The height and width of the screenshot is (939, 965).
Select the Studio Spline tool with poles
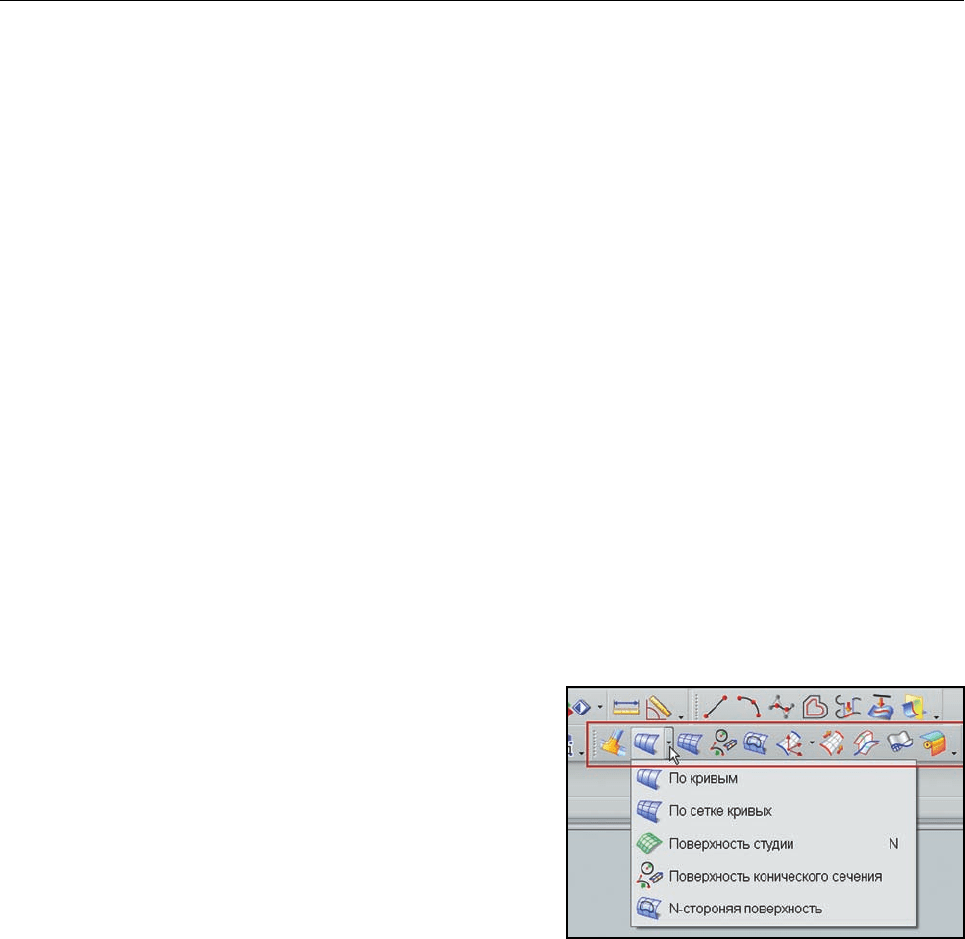pos(782,707)
